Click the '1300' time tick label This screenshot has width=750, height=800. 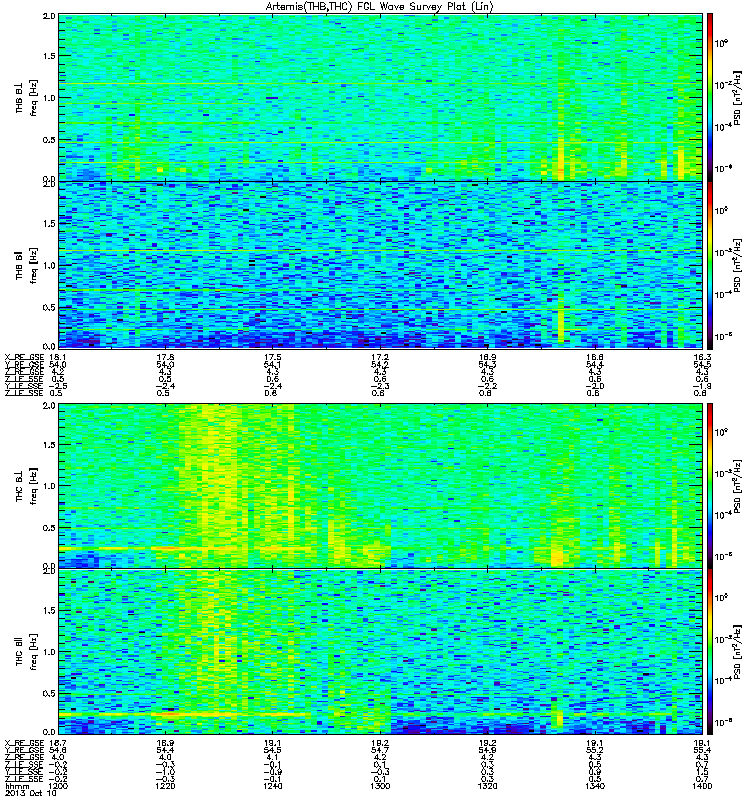pyautogui.click(x=380, y=786)
